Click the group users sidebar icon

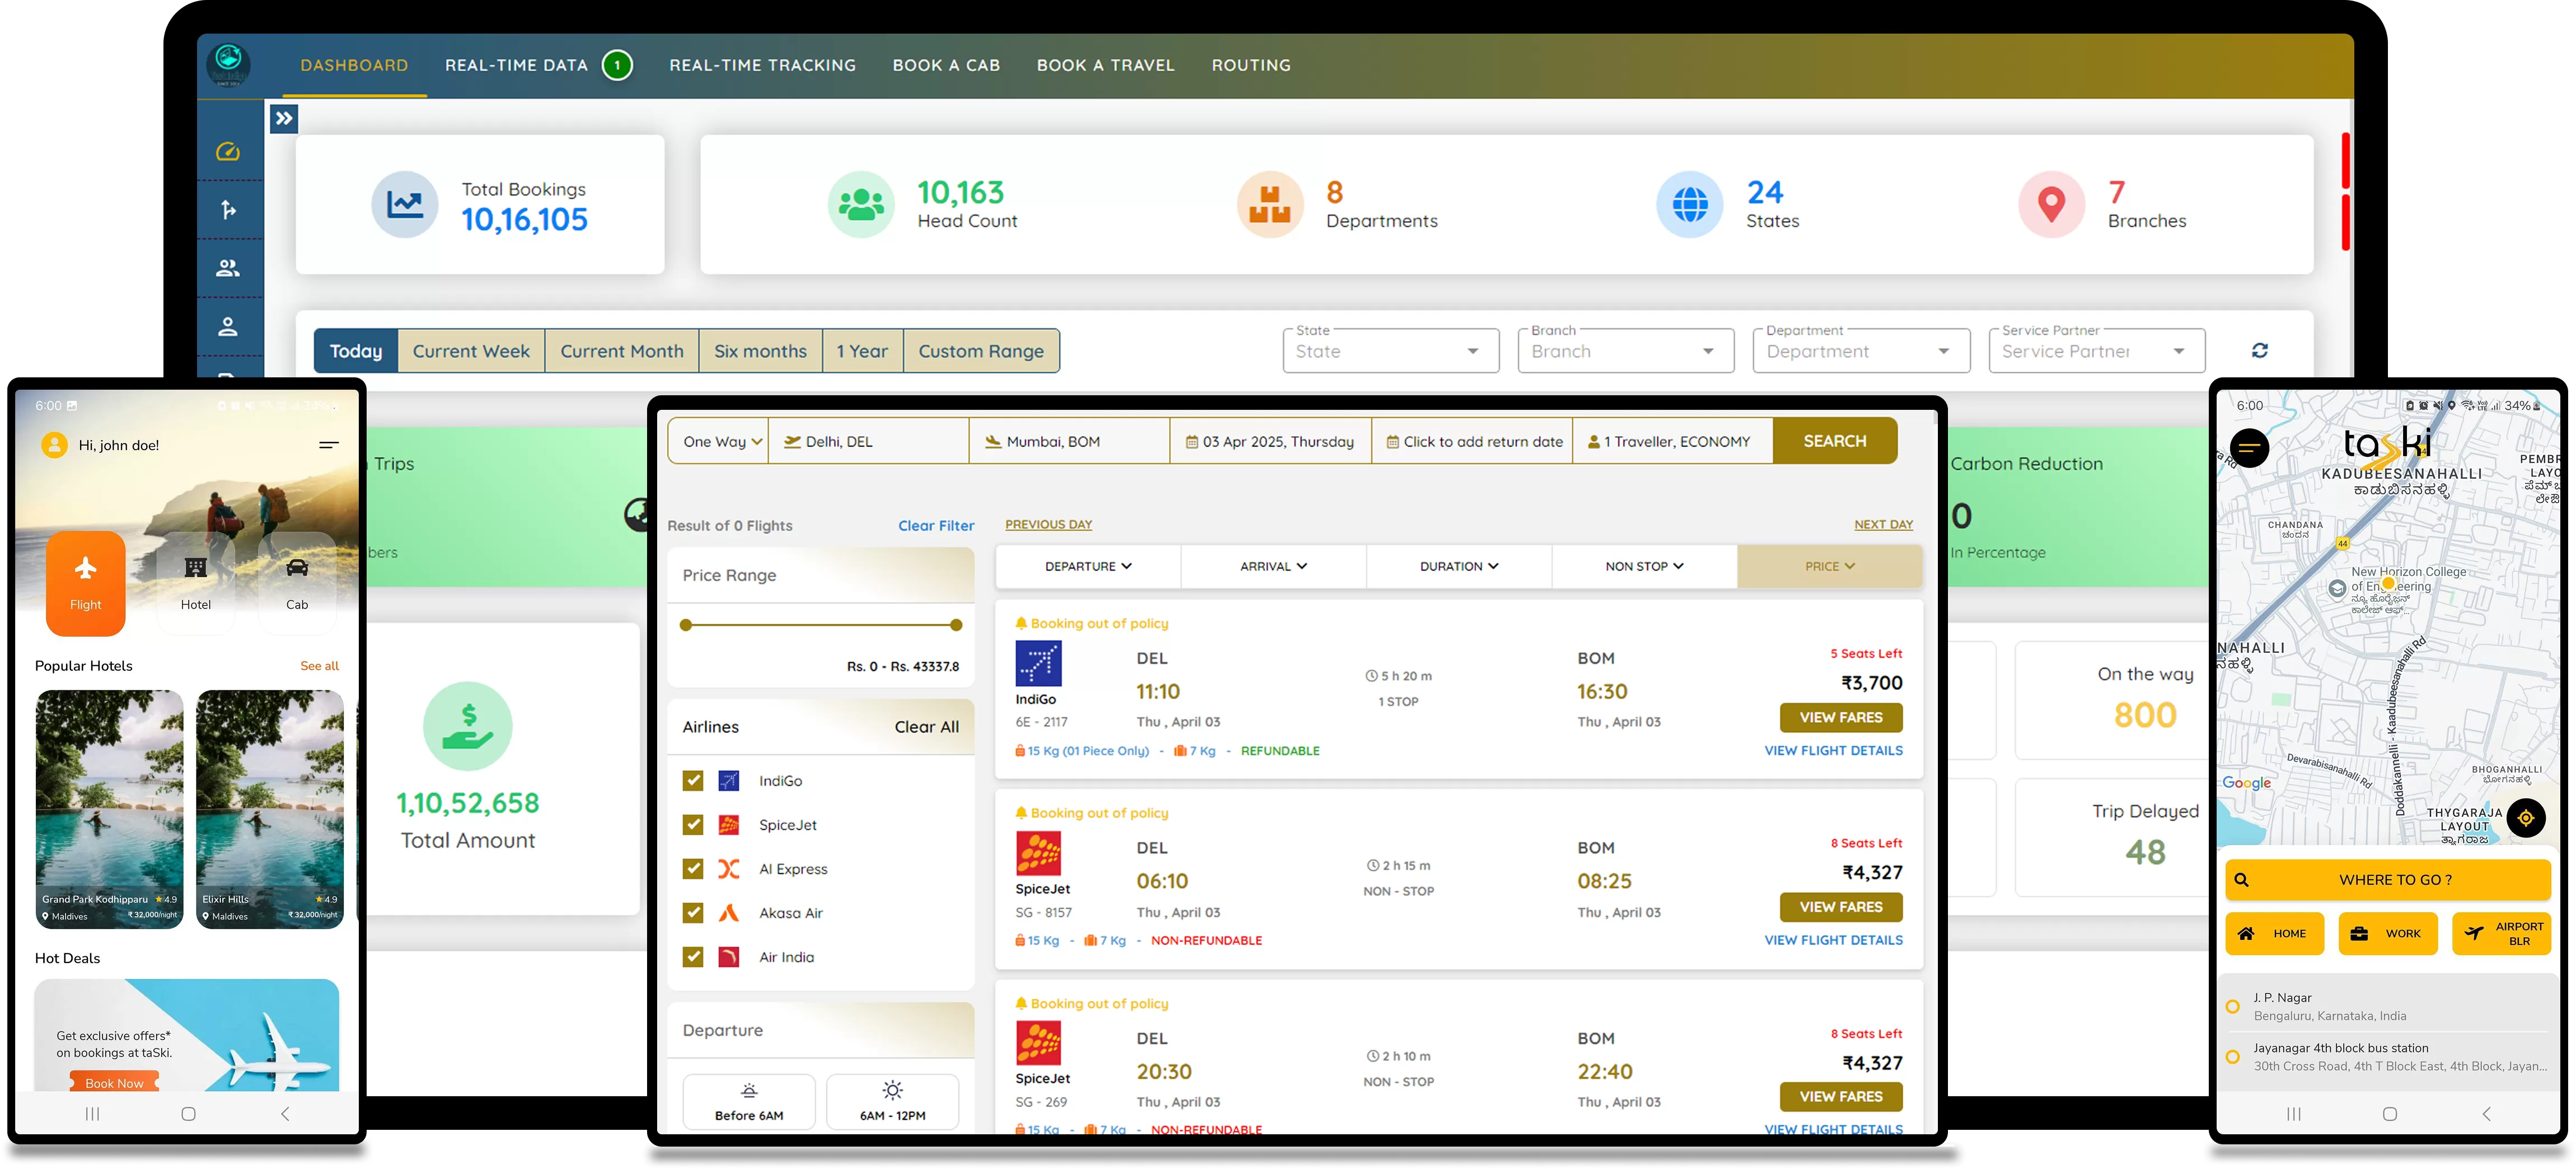coord(228,268)
